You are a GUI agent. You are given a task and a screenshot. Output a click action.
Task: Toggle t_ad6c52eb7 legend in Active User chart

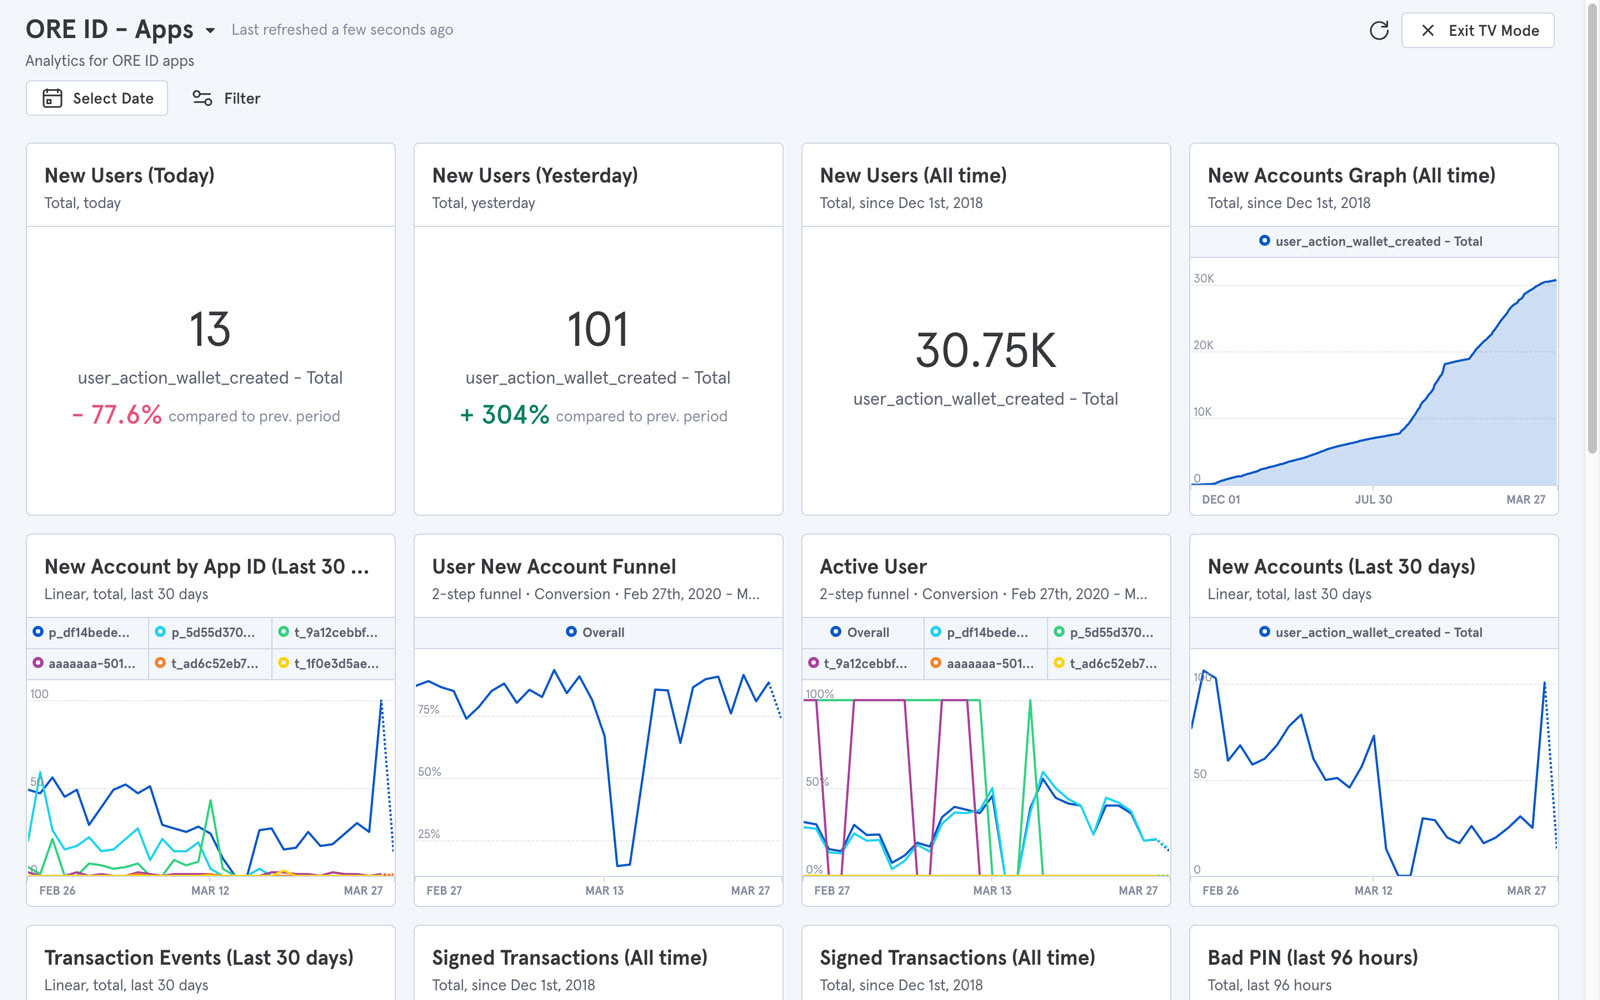(x=1109, y=663)
